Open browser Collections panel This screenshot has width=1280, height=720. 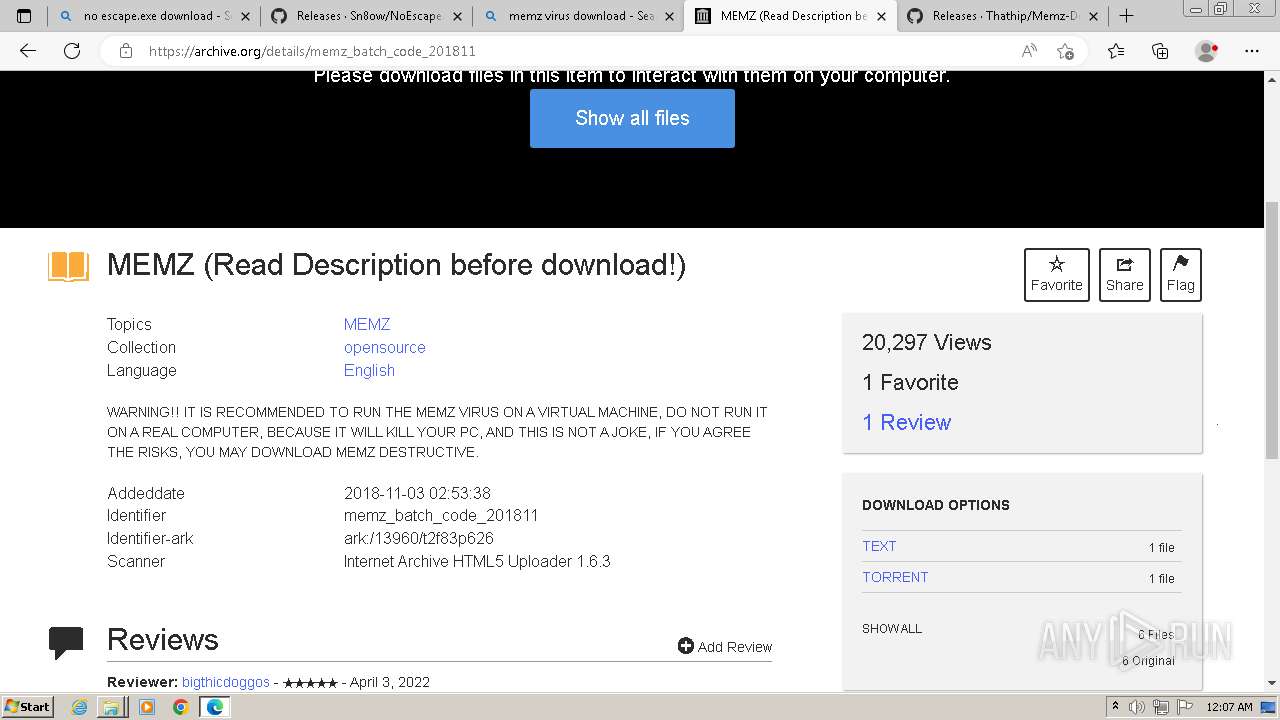pos(1160,51)
